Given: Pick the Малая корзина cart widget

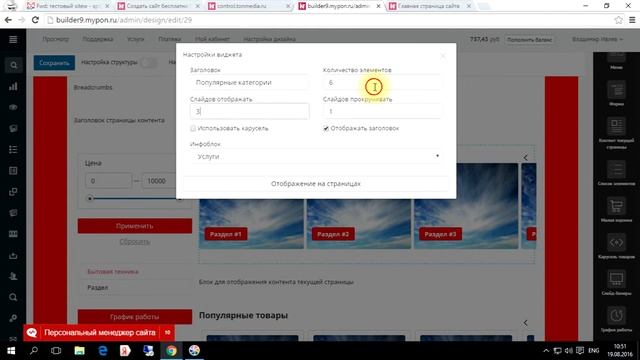Looking at the screenshot, I should point(616,206).
